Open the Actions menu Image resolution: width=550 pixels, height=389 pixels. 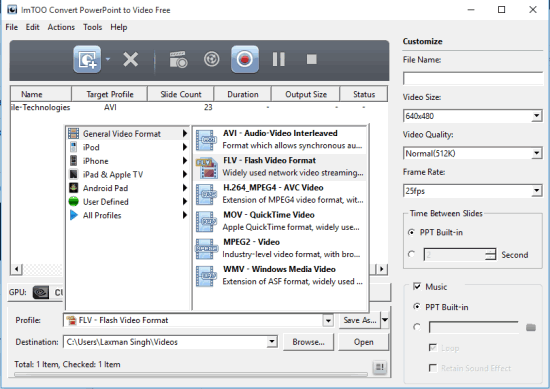point(61,27)
